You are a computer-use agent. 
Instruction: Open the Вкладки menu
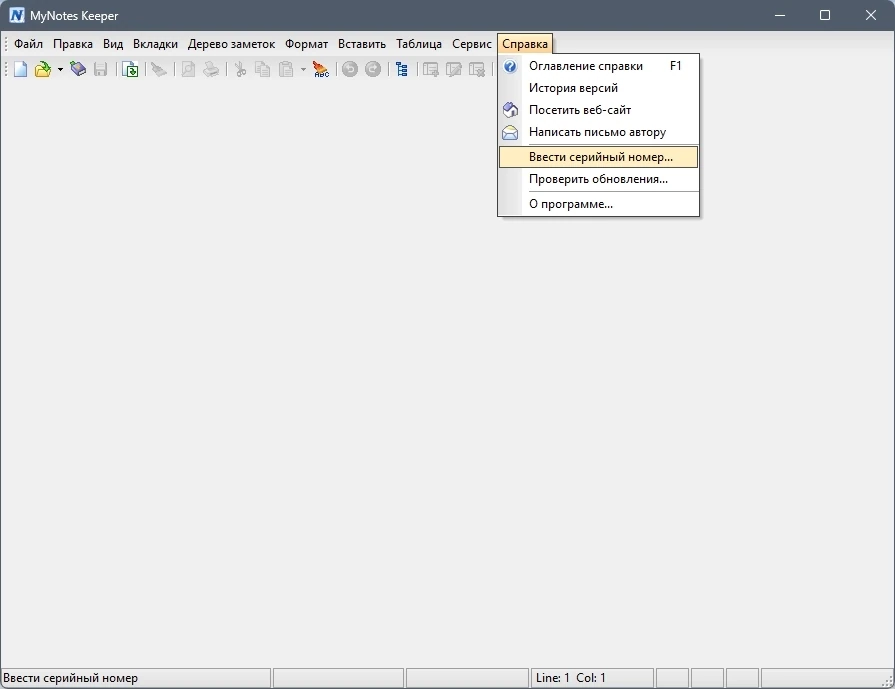point(155,44)
